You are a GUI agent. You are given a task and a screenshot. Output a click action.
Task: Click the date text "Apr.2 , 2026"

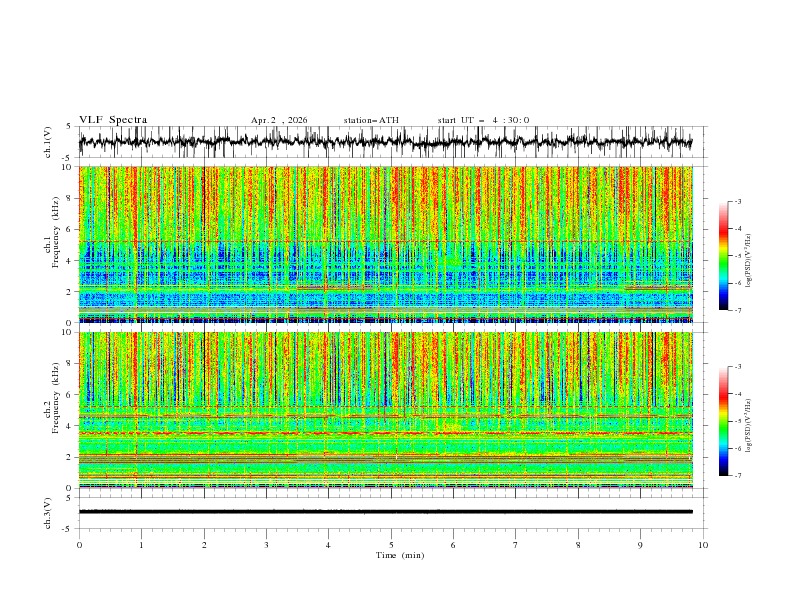click(x=279, y=120)
